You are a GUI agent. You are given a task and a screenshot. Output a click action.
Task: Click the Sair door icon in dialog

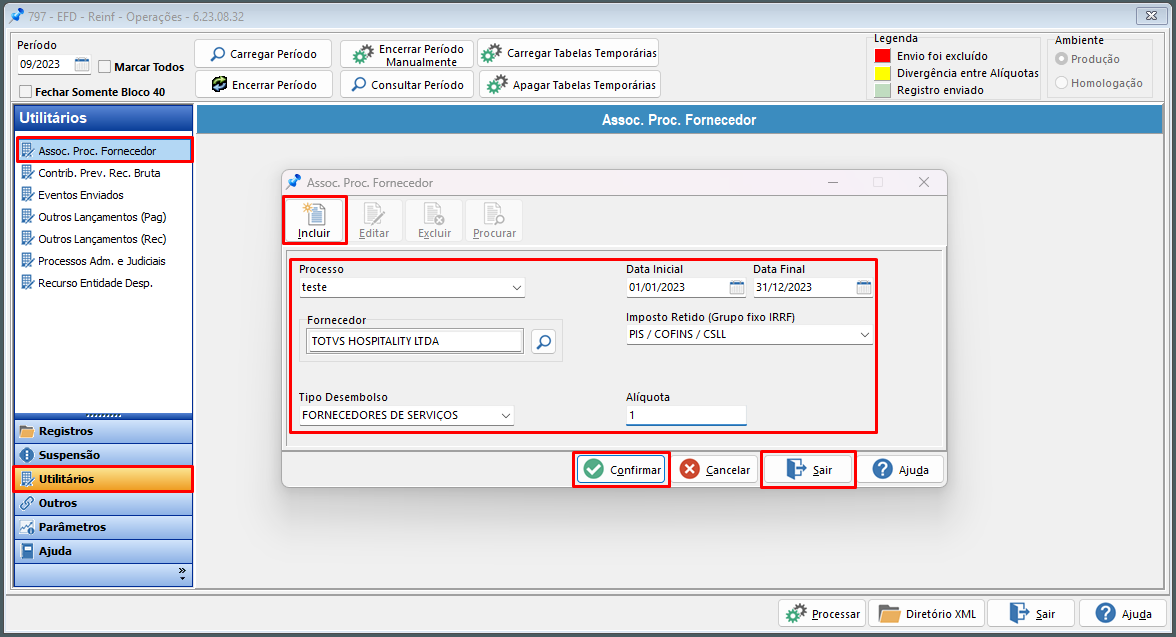pyautogui.click(x=796, y=470)
